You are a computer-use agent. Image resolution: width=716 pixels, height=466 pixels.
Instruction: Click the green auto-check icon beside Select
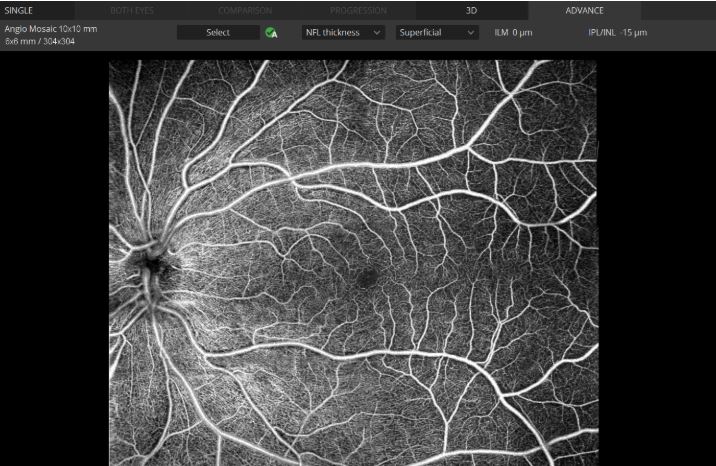(271, 33)
